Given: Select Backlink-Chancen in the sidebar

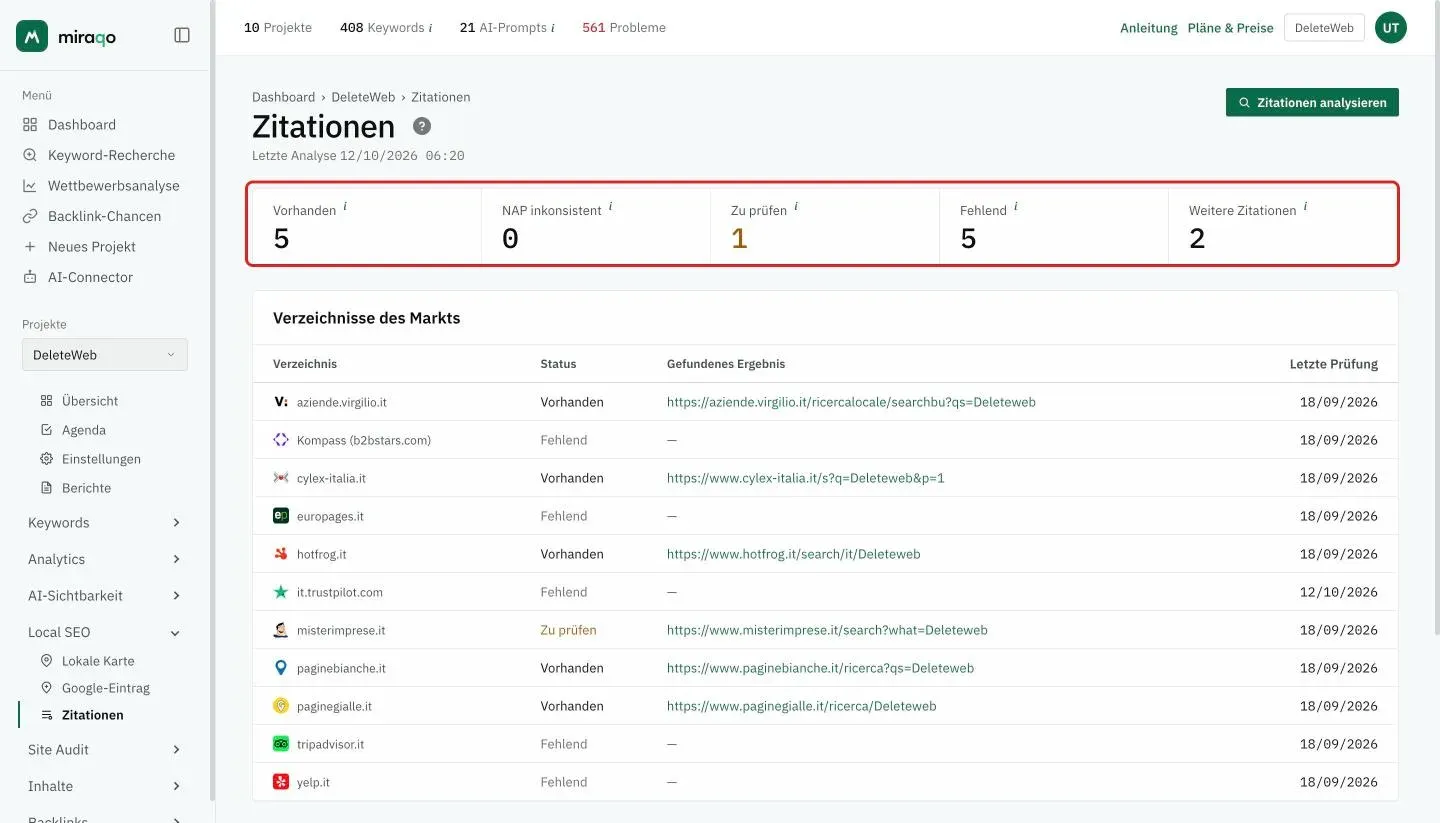Looking at the screenshot, I should click(x=105, y=216).
